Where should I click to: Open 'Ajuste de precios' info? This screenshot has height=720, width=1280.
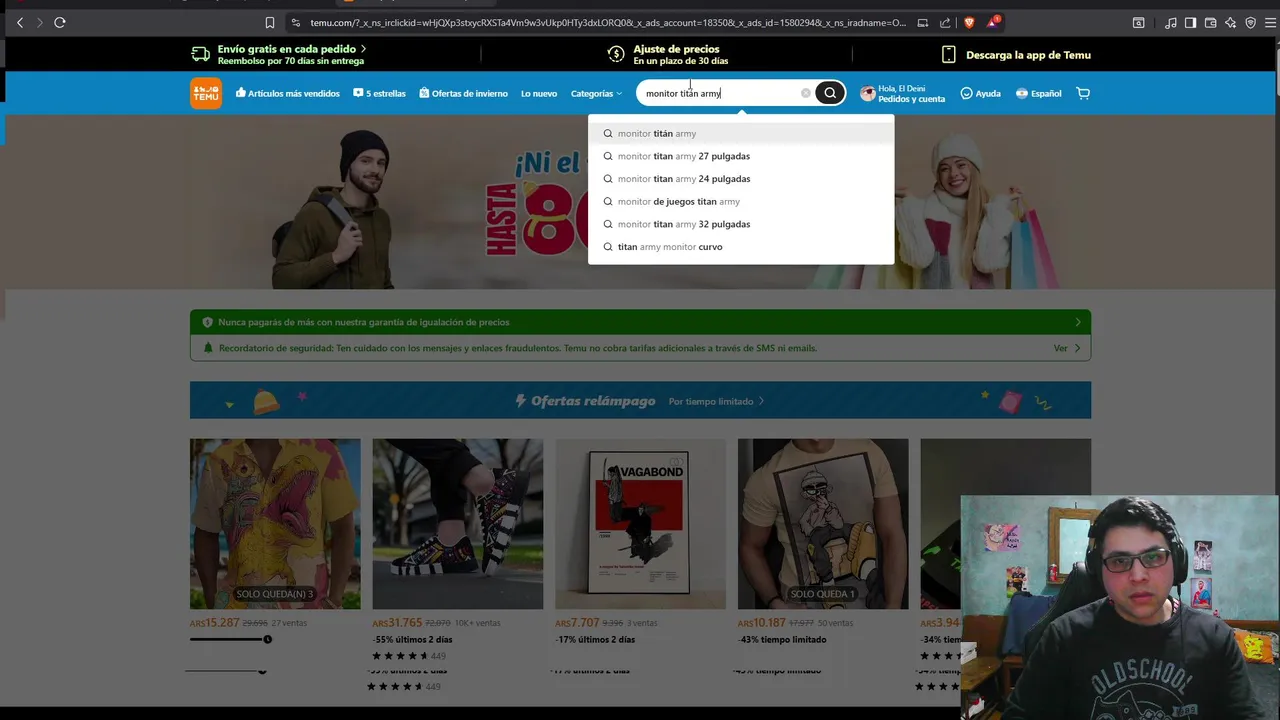coord(668,54)
